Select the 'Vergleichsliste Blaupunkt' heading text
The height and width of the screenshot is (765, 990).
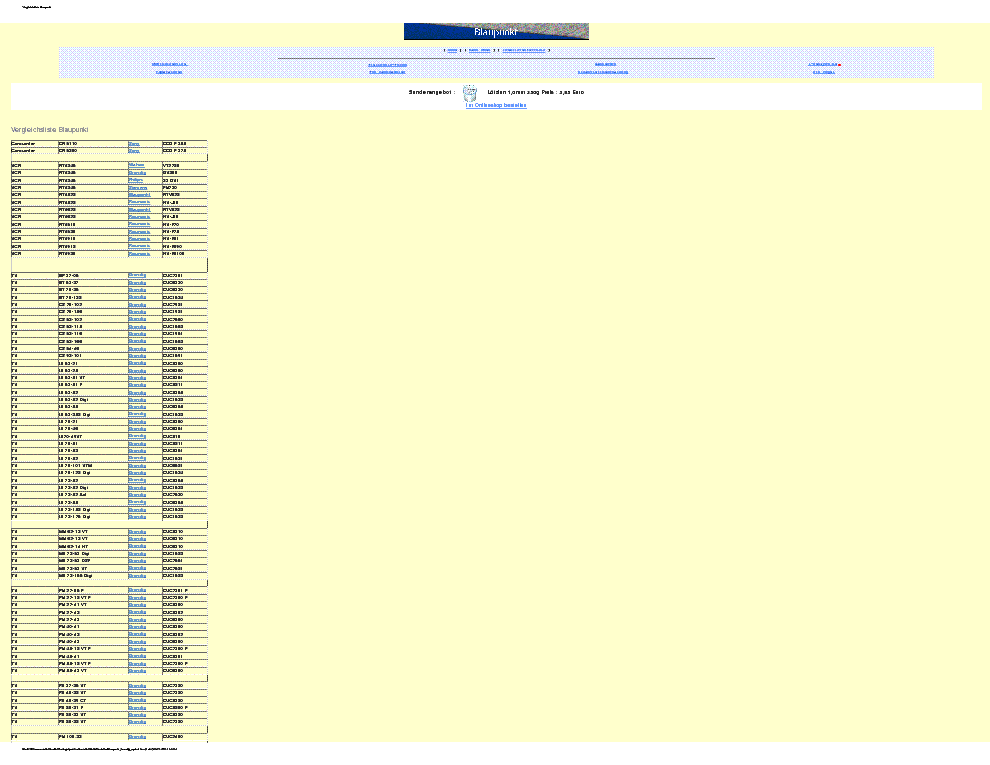50,129
